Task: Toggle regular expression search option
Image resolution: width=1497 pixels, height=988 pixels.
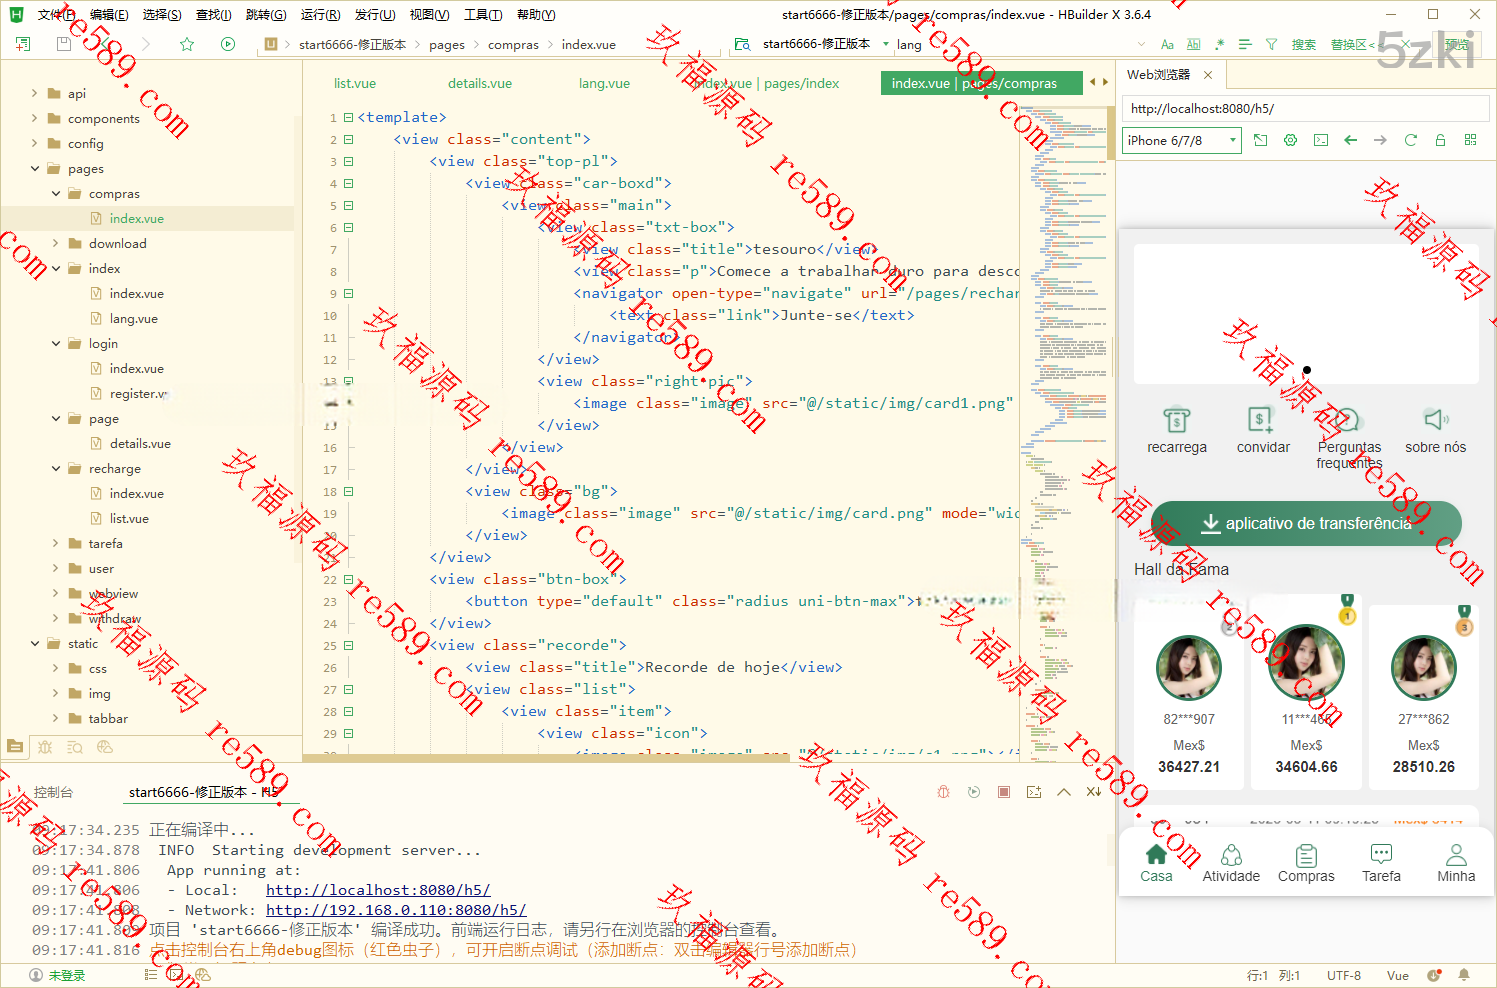Action: [1219, 44]
